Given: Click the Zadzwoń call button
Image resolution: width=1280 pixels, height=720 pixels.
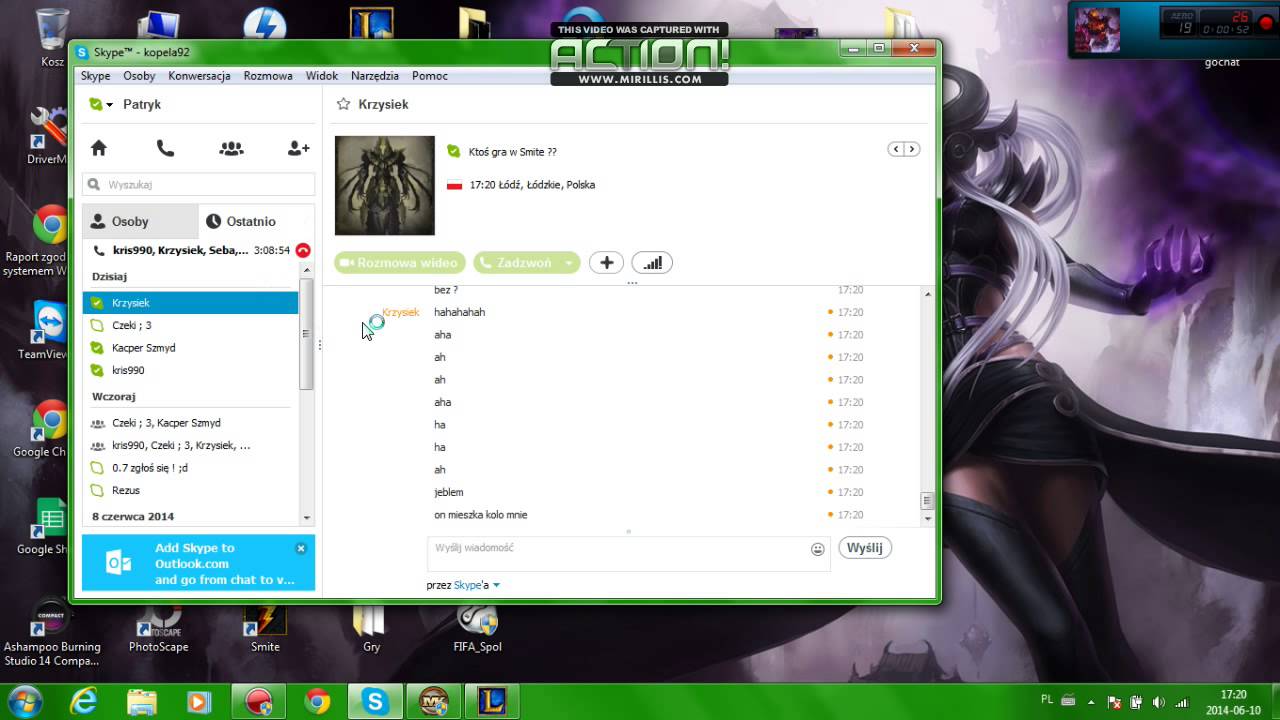Looking at the screenshot, I should (x=516, y=263).
